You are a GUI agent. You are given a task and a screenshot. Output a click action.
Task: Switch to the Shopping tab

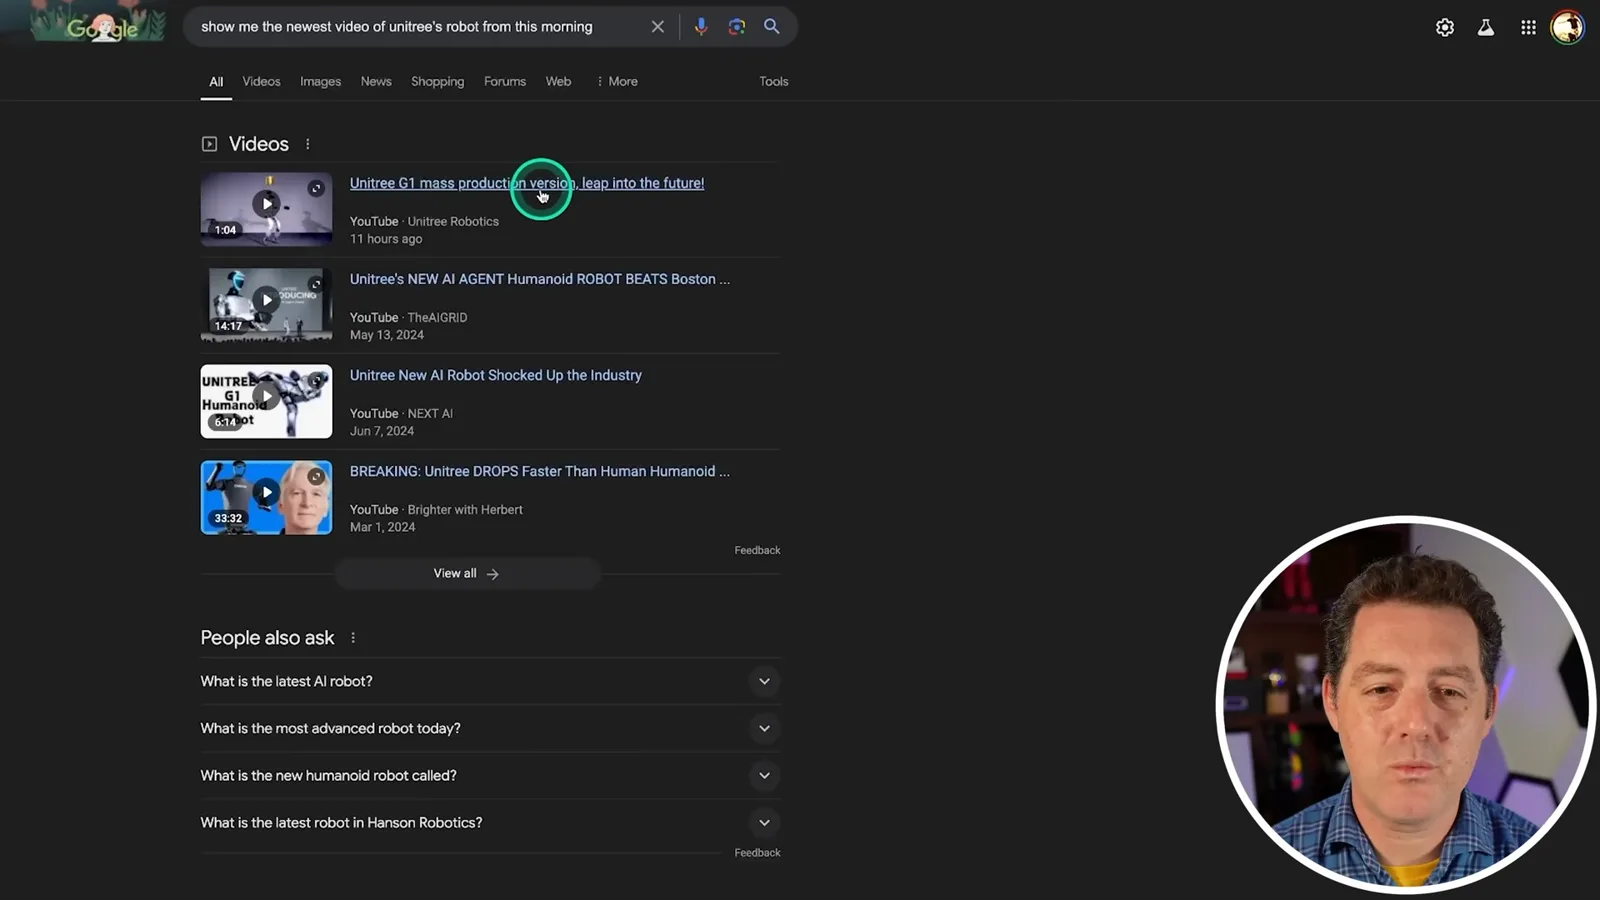[x=437, y=82]
